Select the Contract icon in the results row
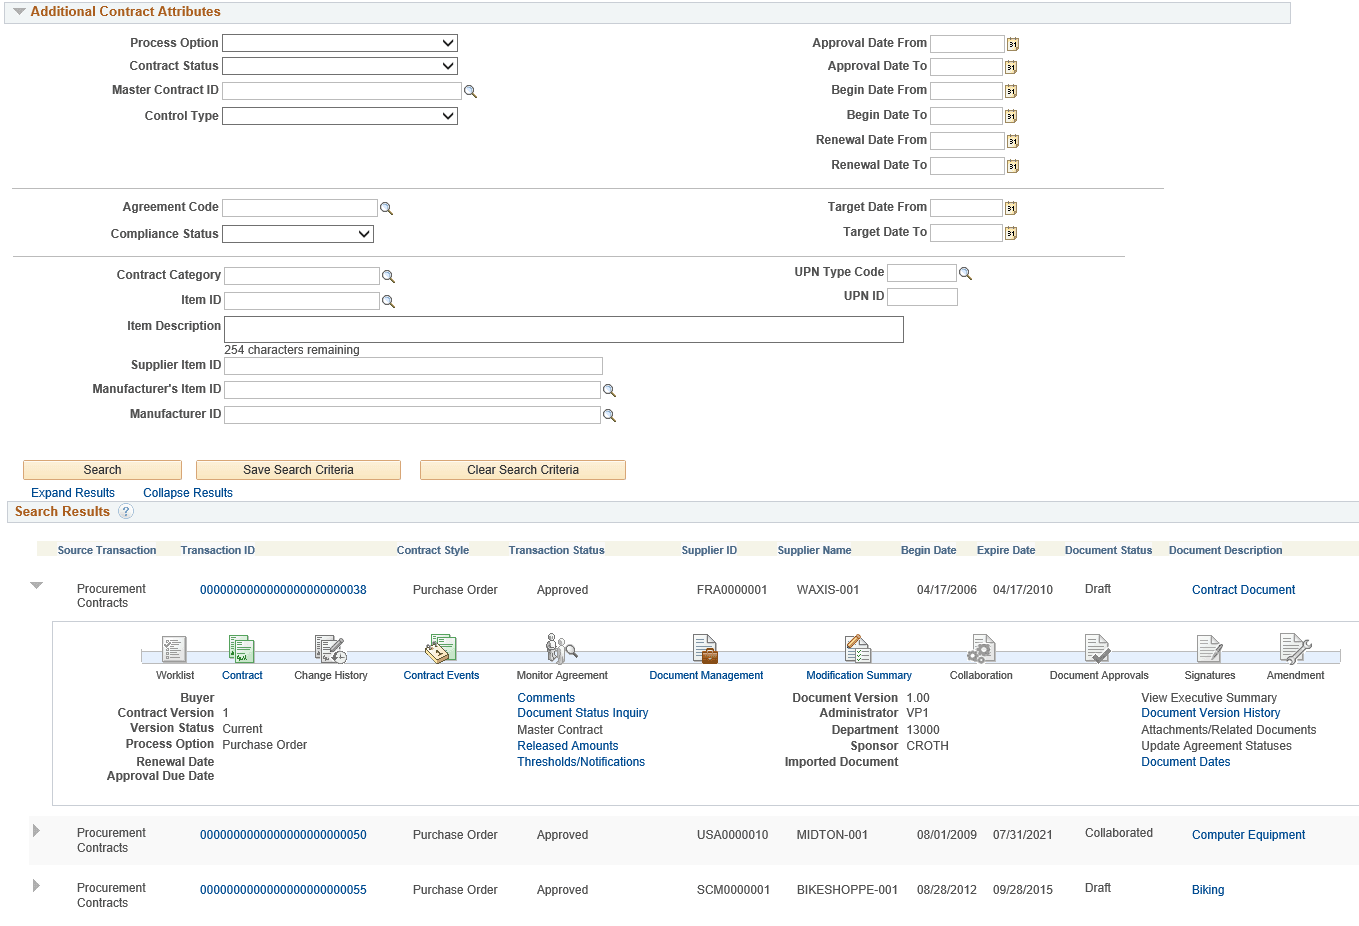The width and height of the screenshot is (1359, 926). (241, 648)
